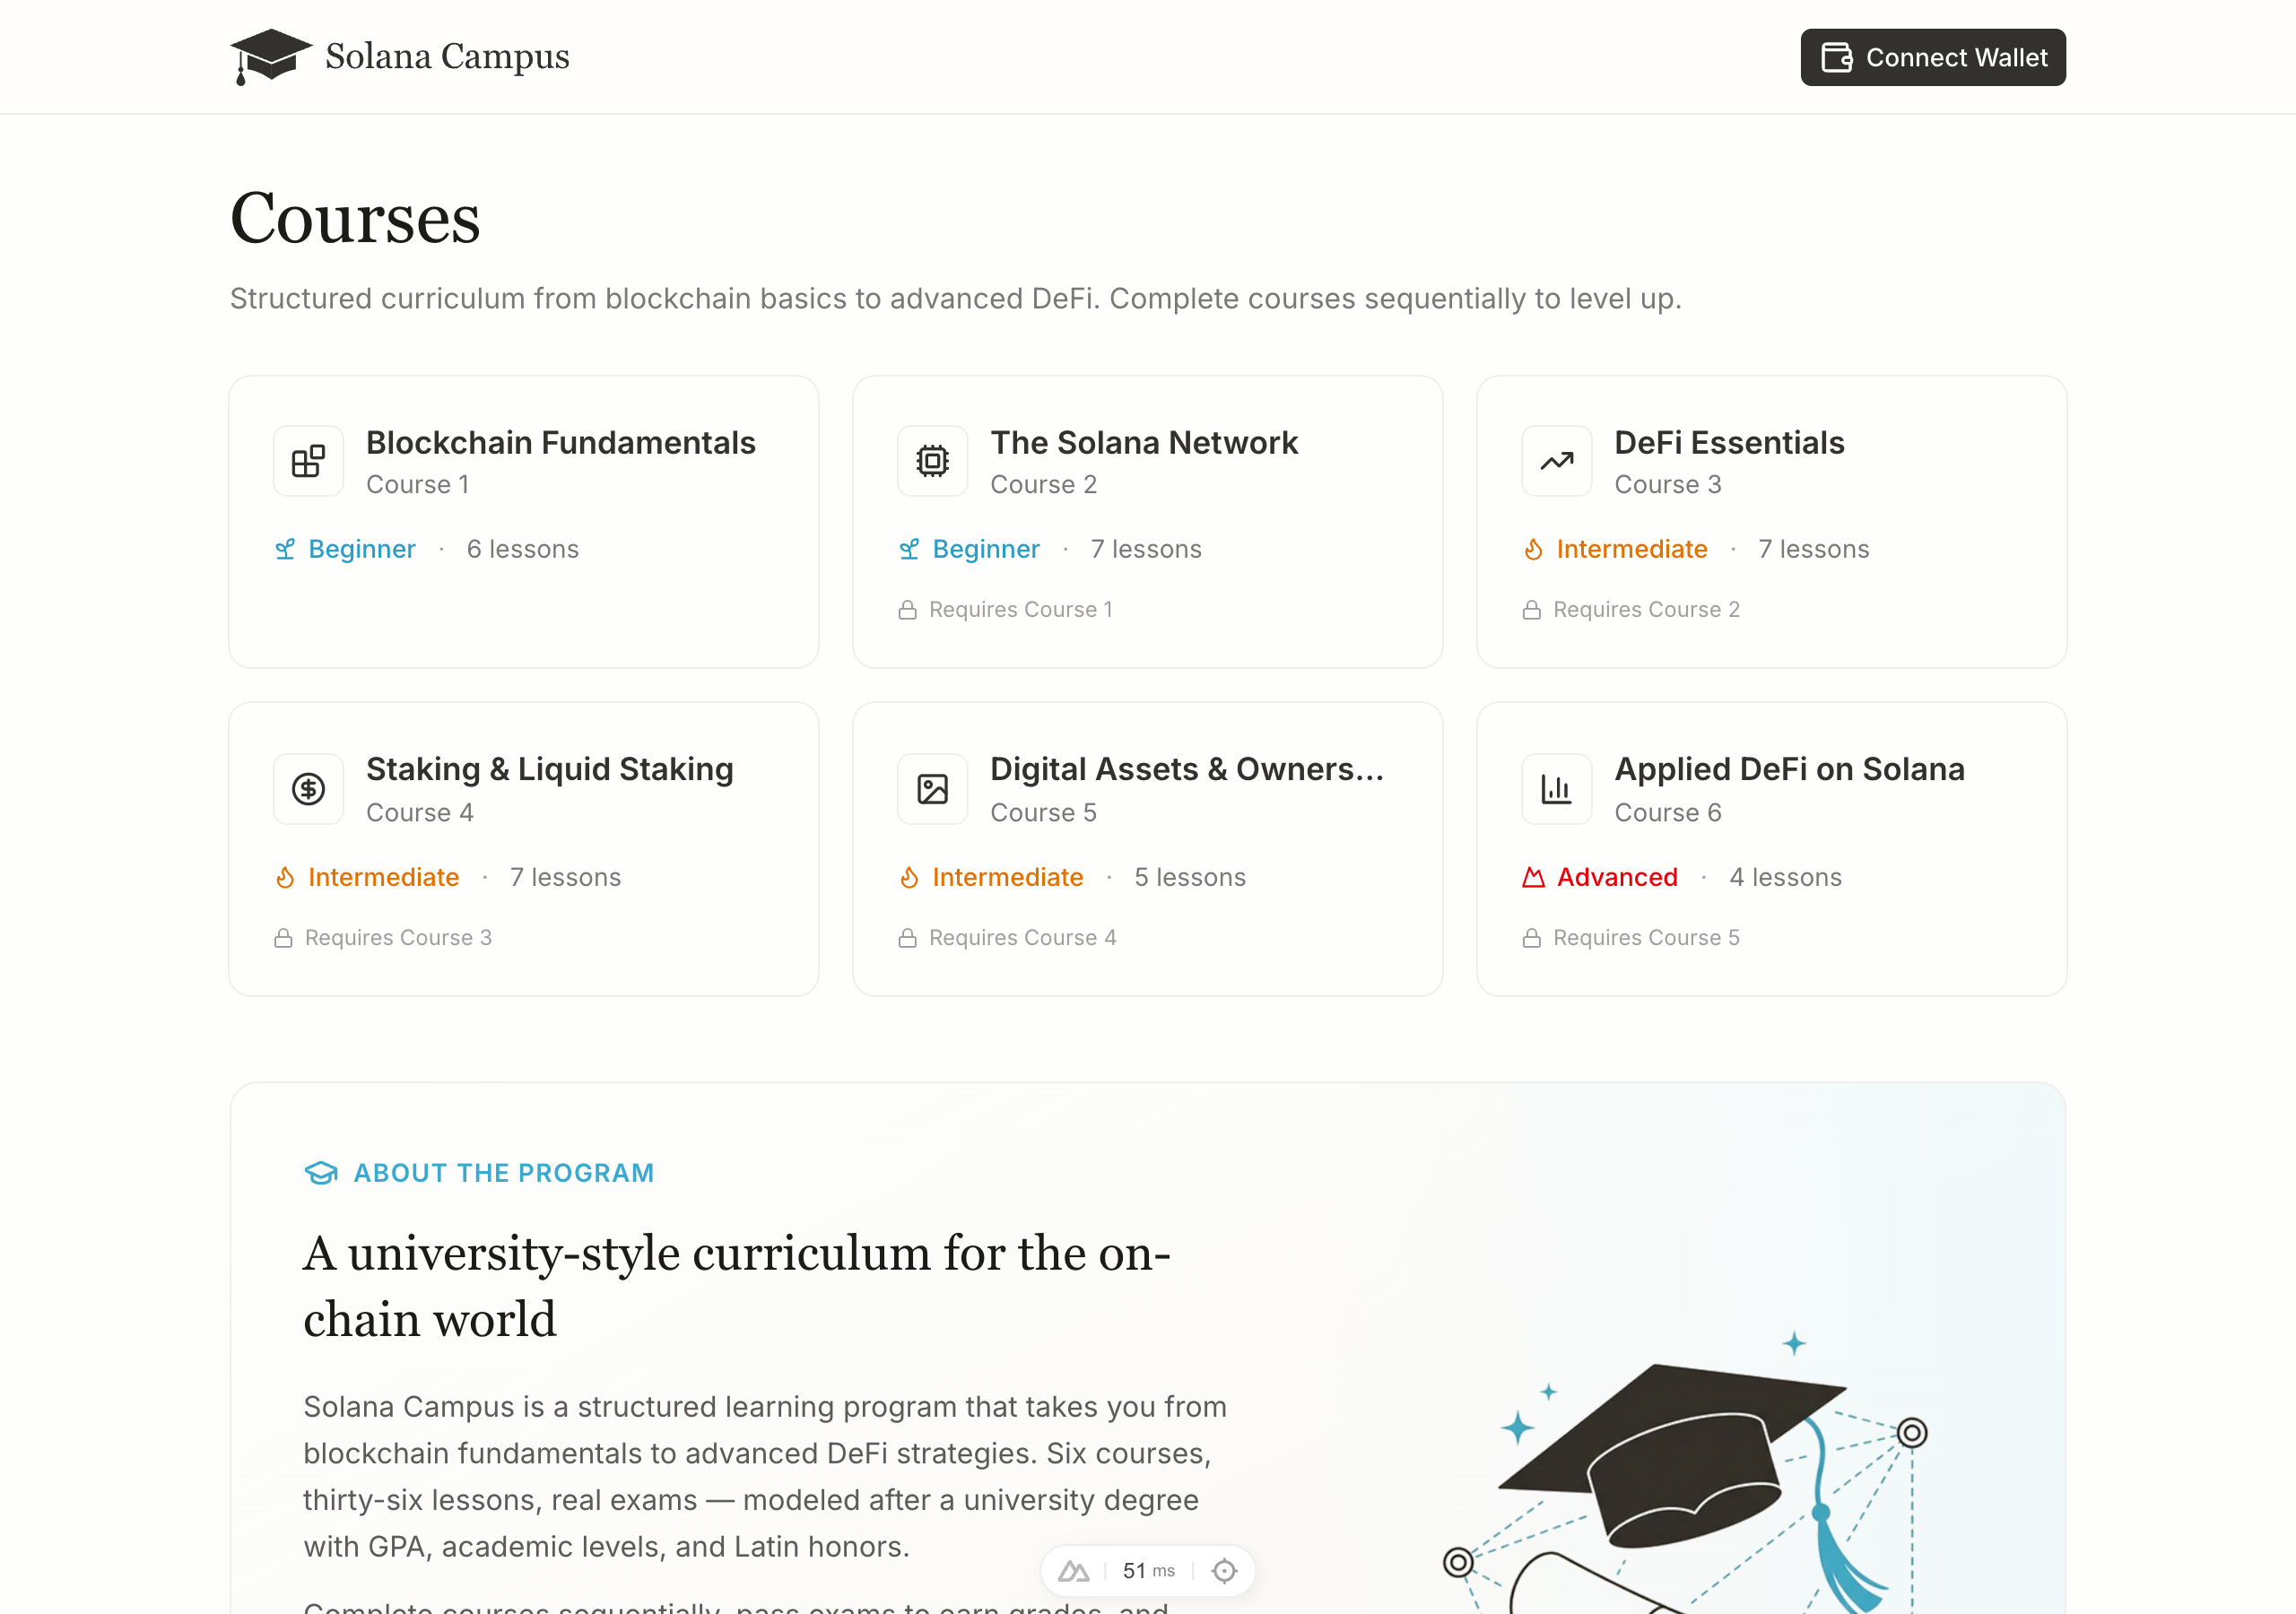Image resolution: width=2296 pixels, height=1614 pixels.
Task: Click the 'Requires Course 1' text
Action: pyautogui.click(x=1021, y=610)
